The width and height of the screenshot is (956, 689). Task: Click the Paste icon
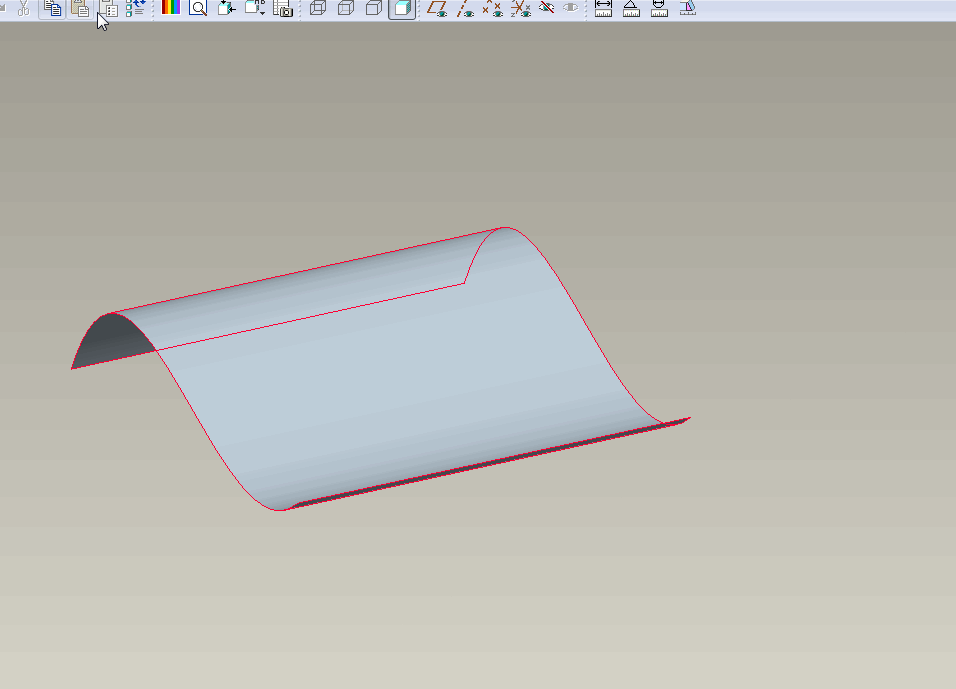[x=80, y=8]
